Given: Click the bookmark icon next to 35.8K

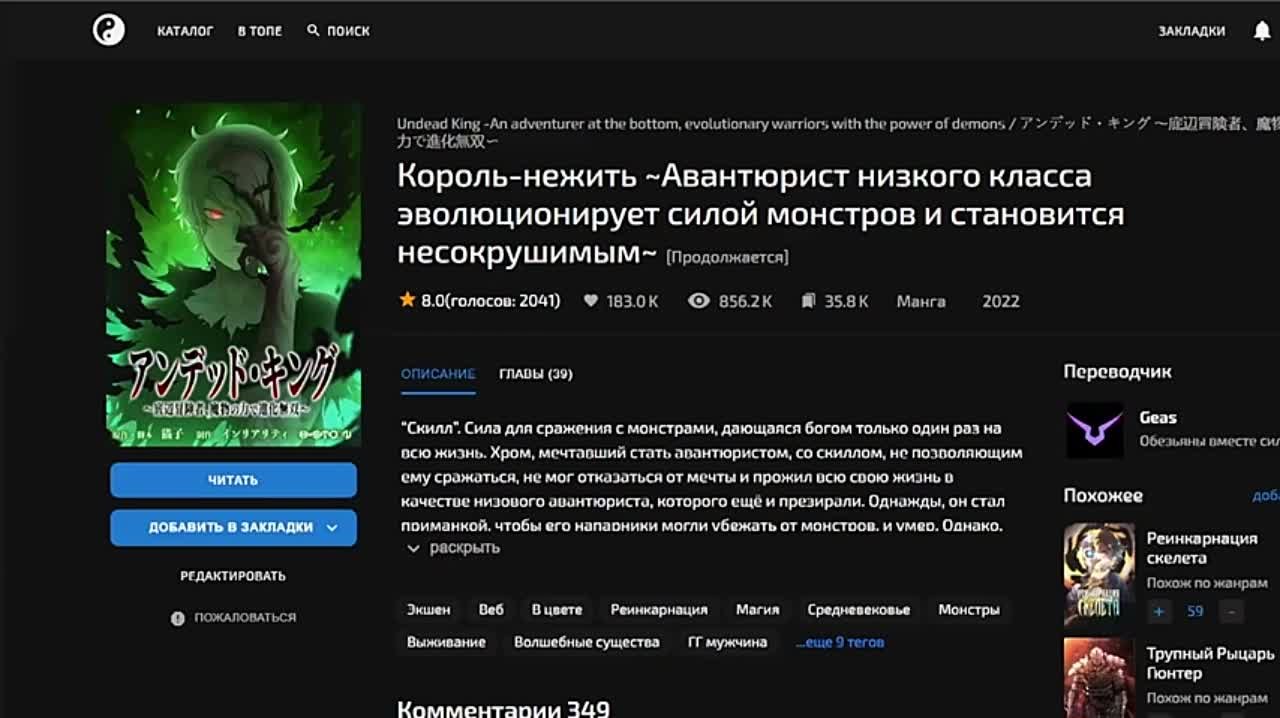Looking at the screenshot, I should pyautogui.click(x=808, y=301).
